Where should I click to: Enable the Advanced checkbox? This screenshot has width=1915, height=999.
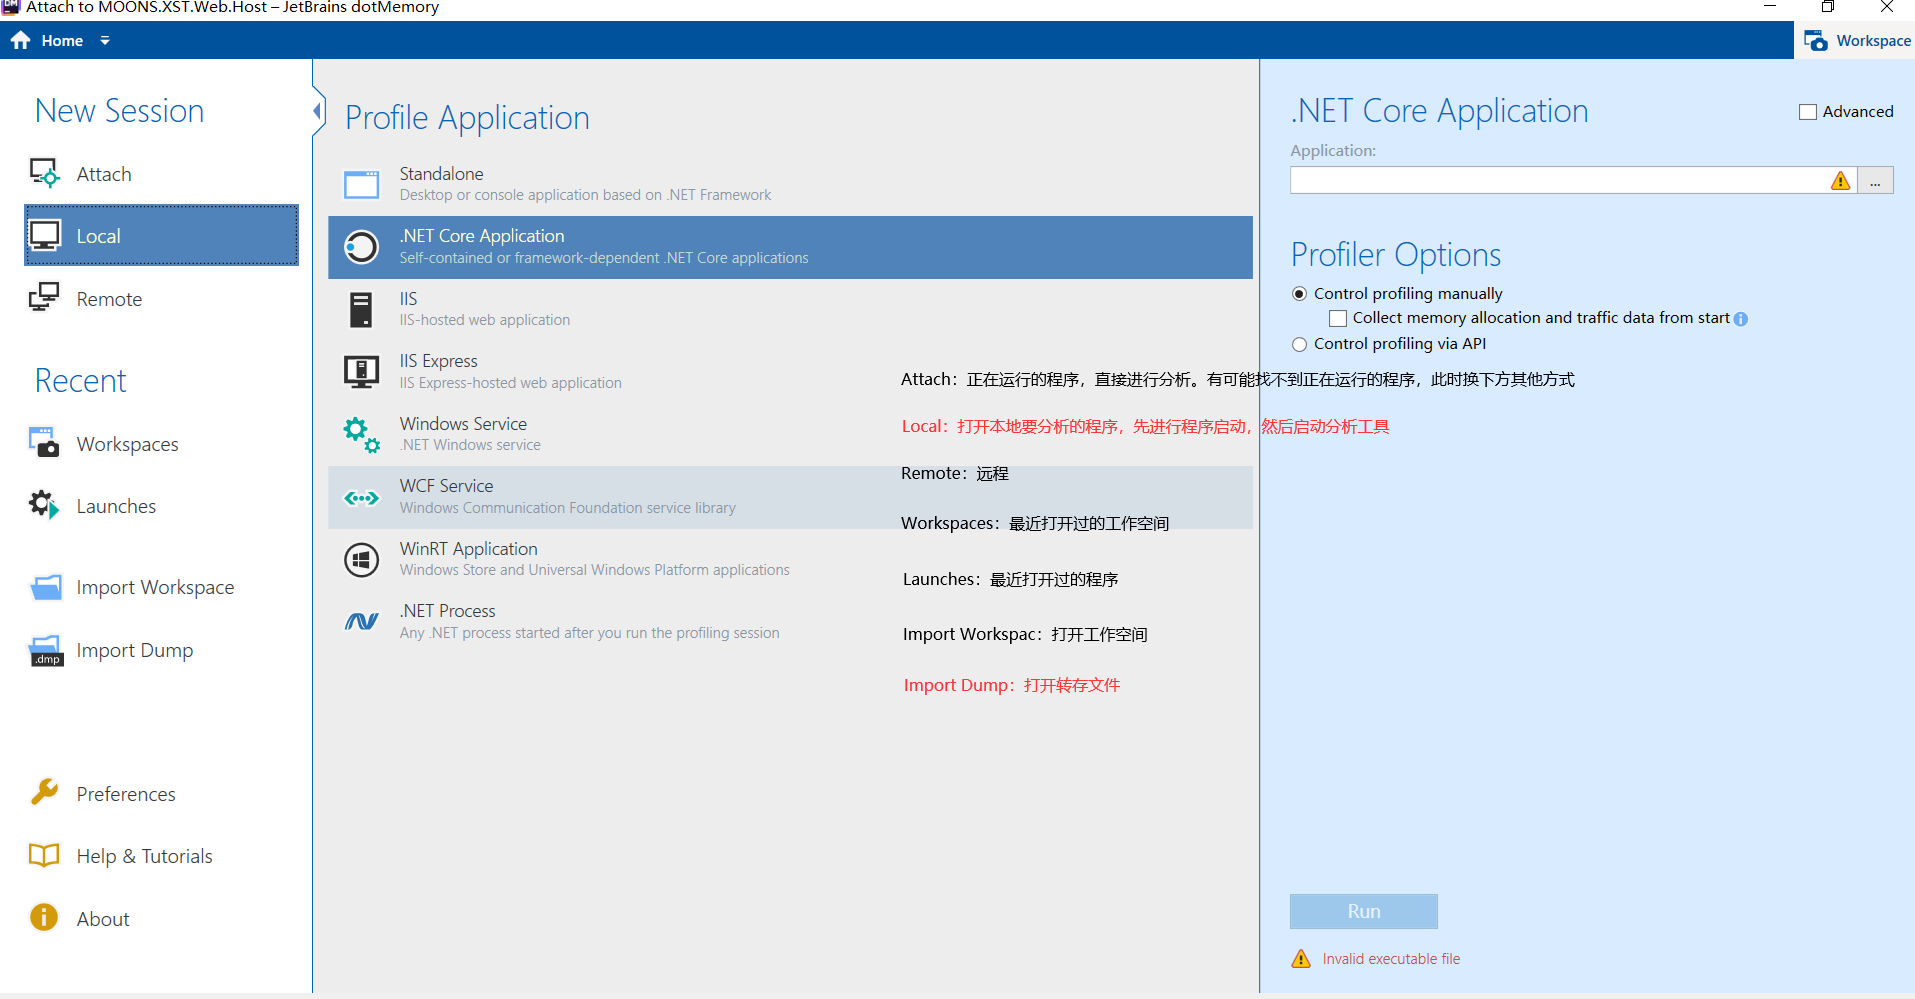[1808, 112]
